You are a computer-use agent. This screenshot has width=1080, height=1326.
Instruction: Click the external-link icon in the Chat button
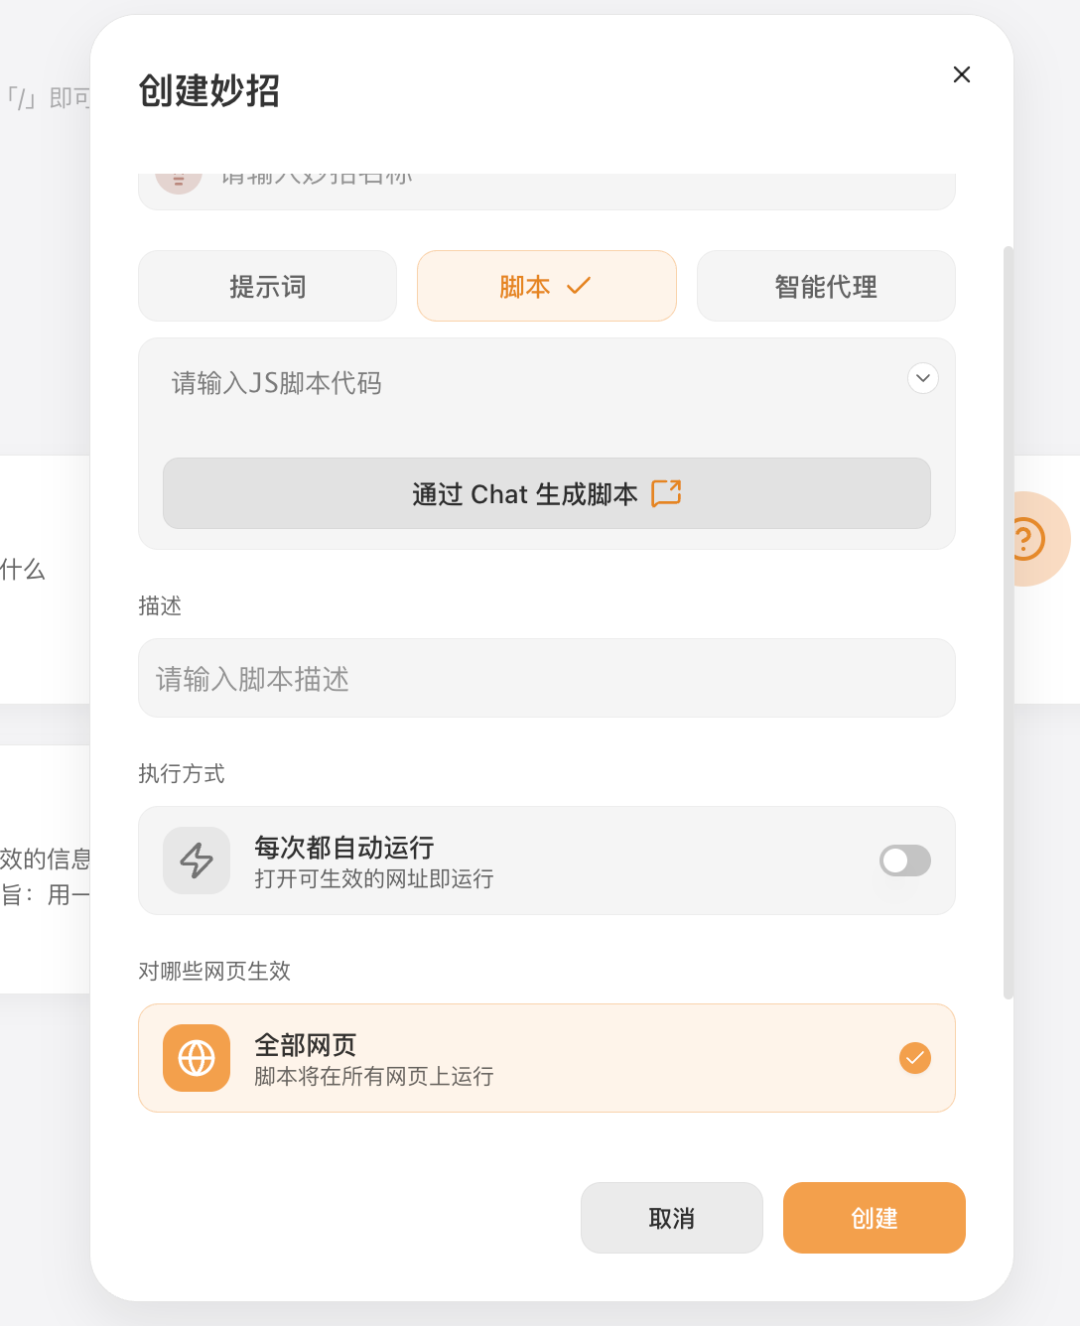coord(666,493)
